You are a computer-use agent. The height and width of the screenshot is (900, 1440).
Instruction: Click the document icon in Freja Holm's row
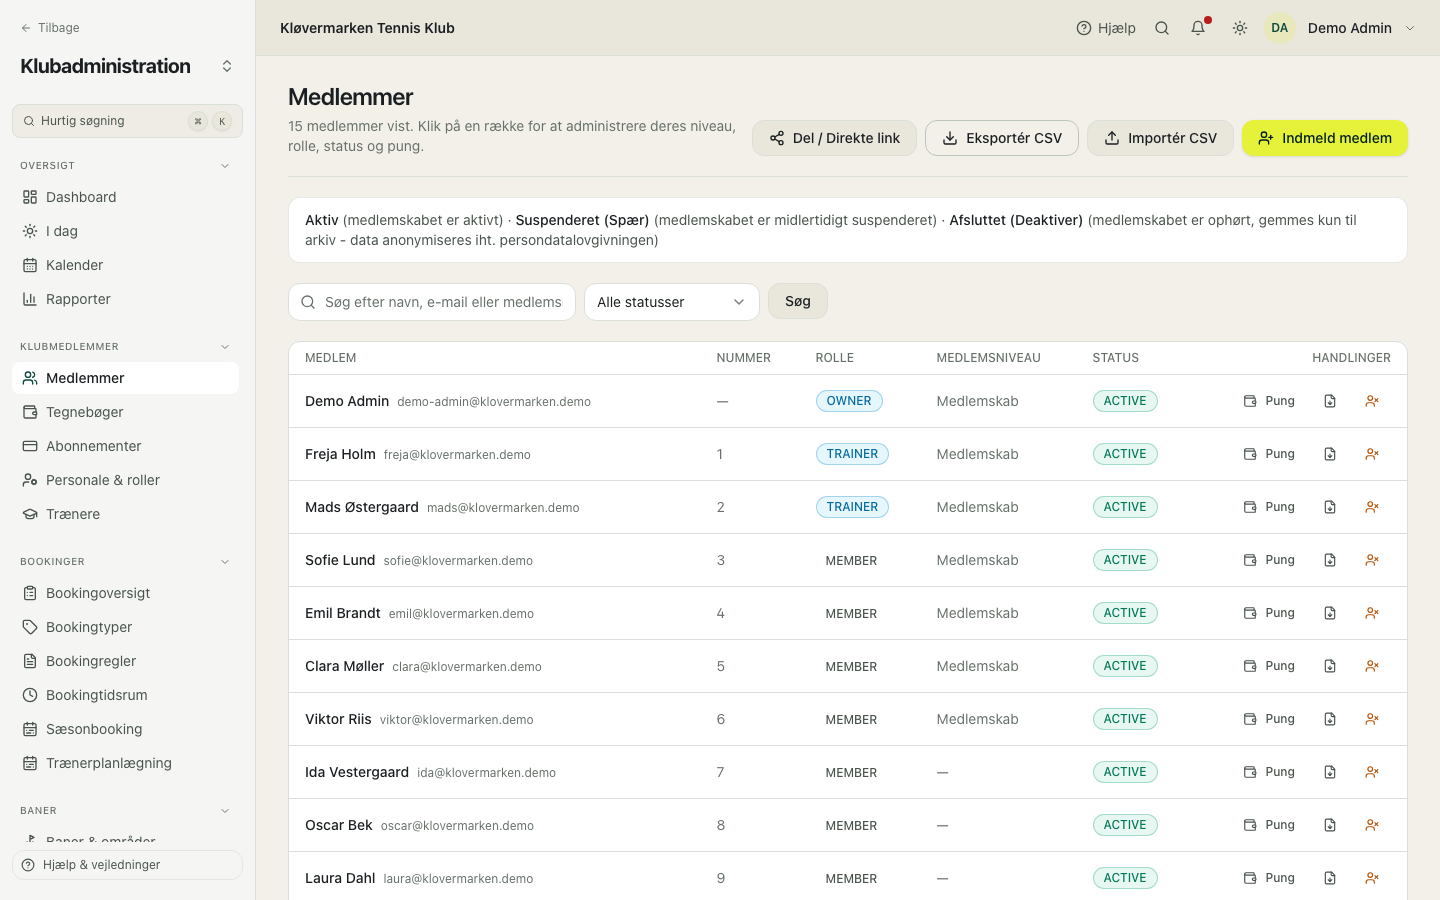pos(1330,454)
